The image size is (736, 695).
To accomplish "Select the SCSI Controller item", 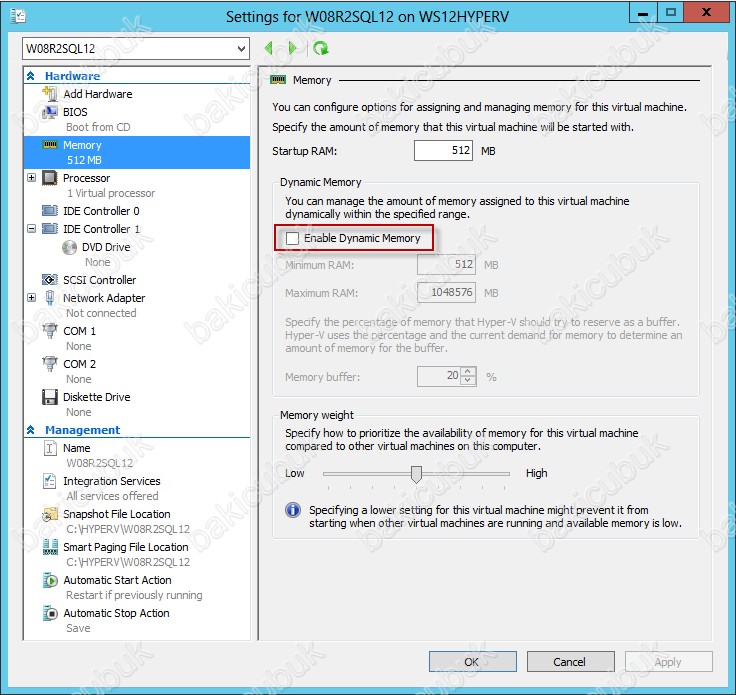I will (100, 280).
